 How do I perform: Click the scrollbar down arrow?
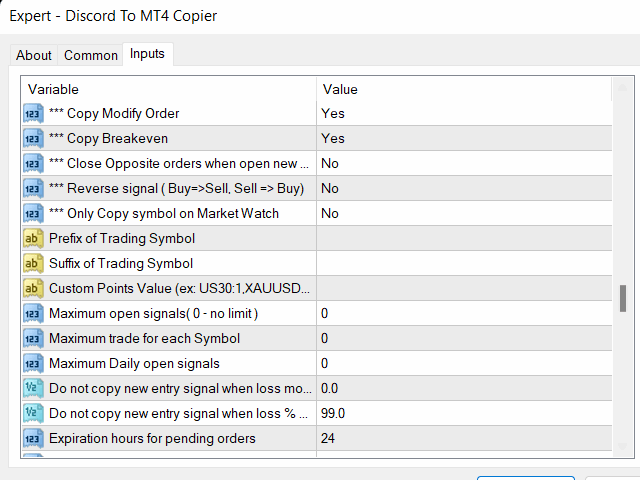622,446
